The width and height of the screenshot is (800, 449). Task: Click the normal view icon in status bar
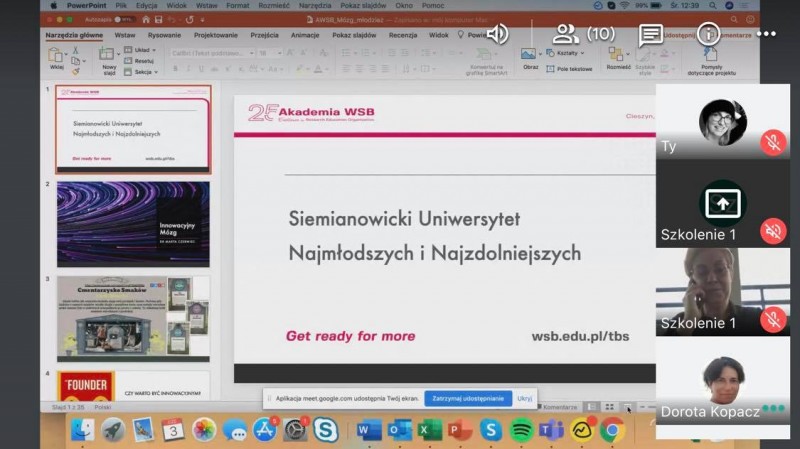591,407
